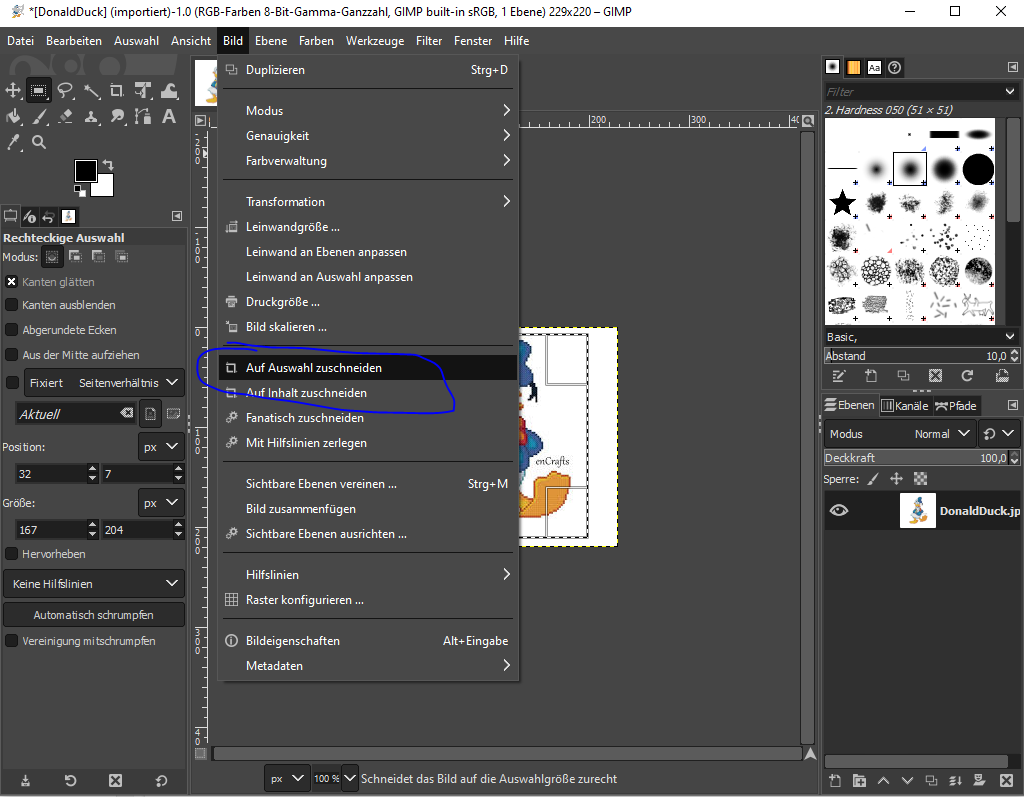Screen dimensions: 1024x797
Task: Select the Fuzzy Select magic wand tool
Action: [91, 91]
